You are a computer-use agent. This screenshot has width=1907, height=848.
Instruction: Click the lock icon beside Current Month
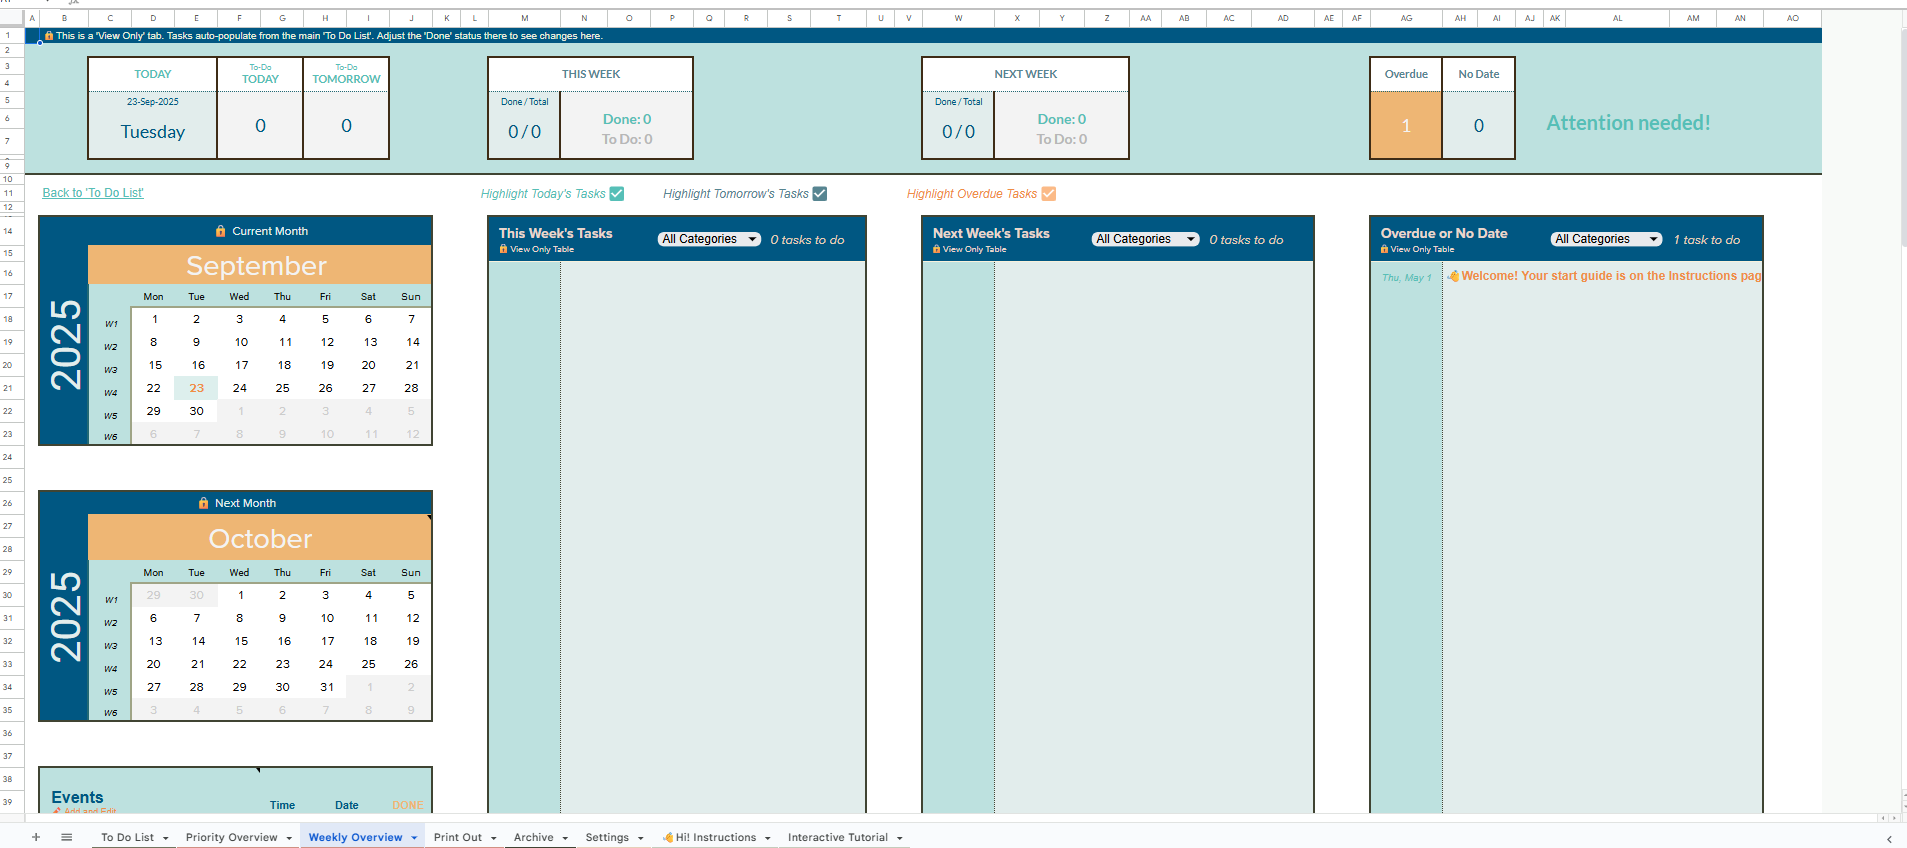pos(220,231)
